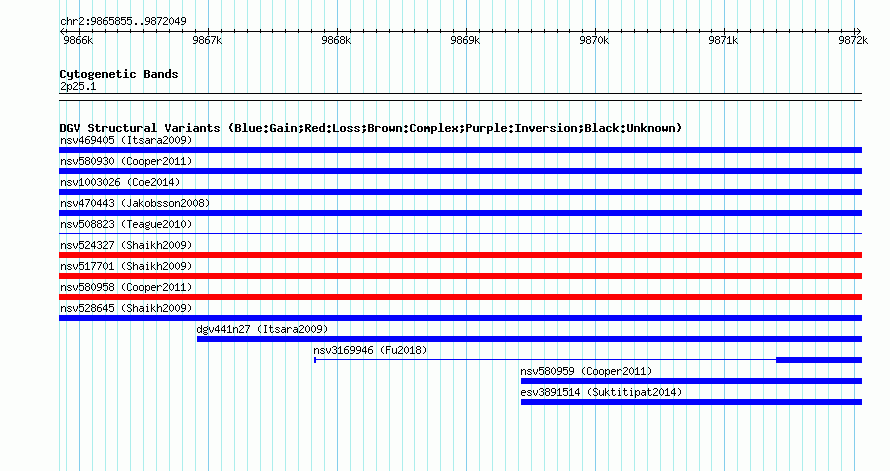Image resolution: width=890 pixels, height=471 pixels.
Task: Click the nsv580930 (Cooper2011) variant label
Action: click(x=126, y=161)
